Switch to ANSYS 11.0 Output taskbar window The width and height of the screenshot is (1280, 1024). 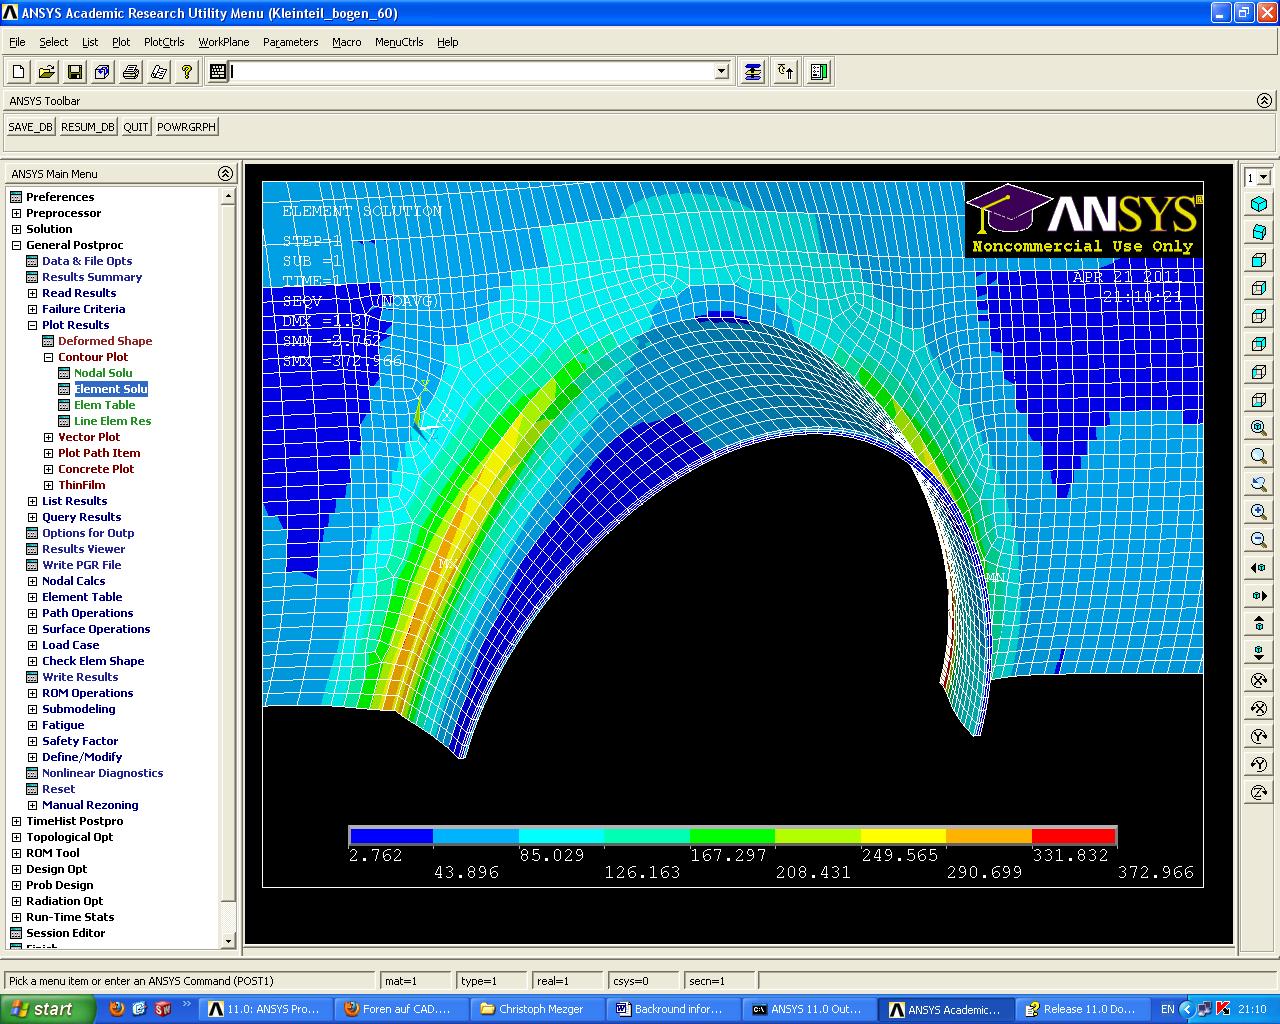tap(807, 1009)
